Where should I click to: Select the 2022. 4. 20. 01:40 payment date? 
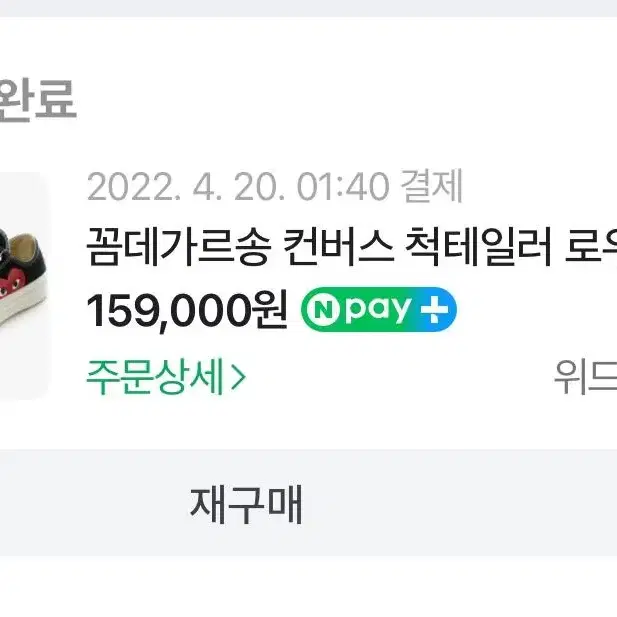coord(238,186)
